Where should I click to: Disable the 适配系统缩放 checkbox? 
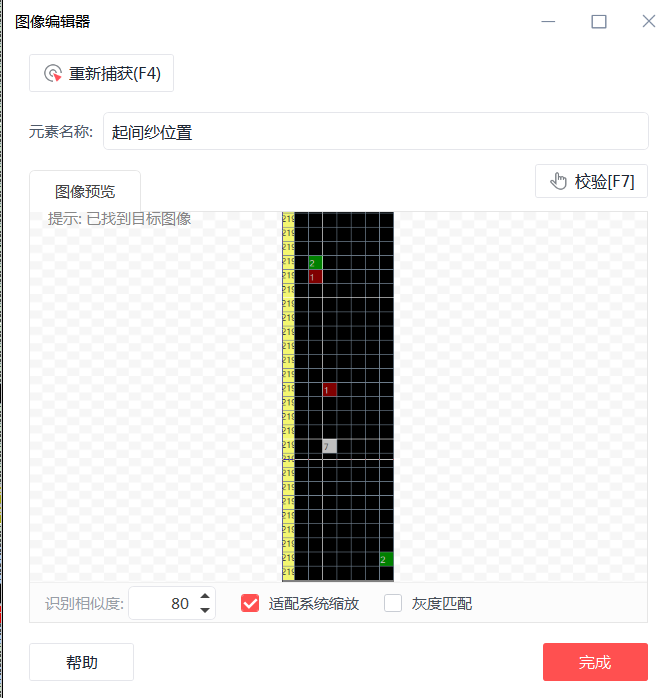[250, 604]
